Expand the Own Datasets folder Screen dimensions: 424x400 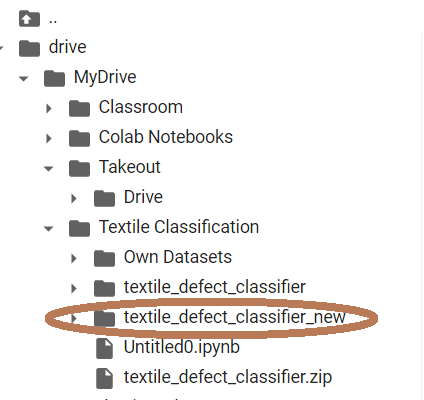tap(74, 258)
